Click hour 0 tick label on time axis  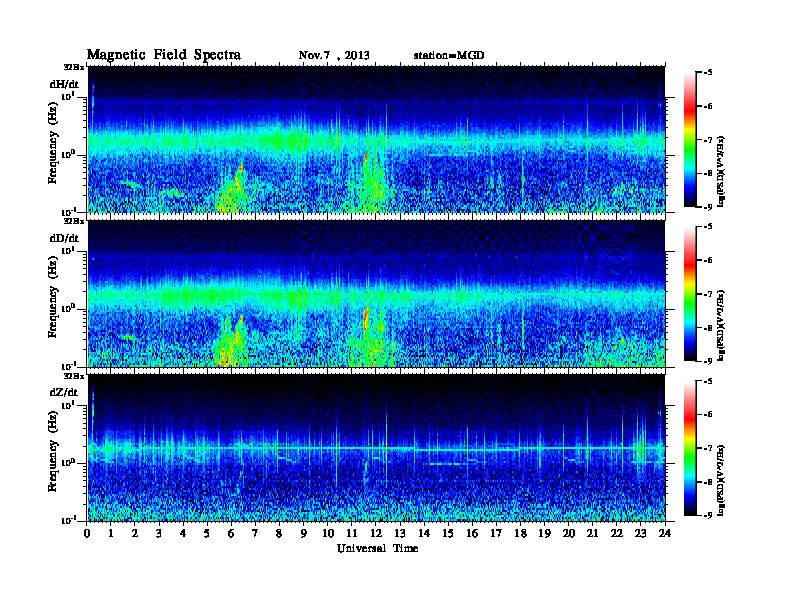click(x=87, y=534)
